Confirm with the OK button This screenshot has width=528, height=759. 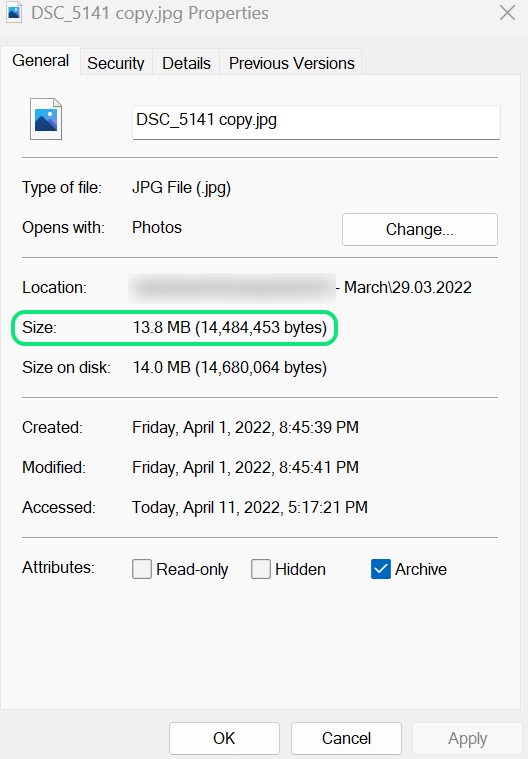(x=224, y=738)
